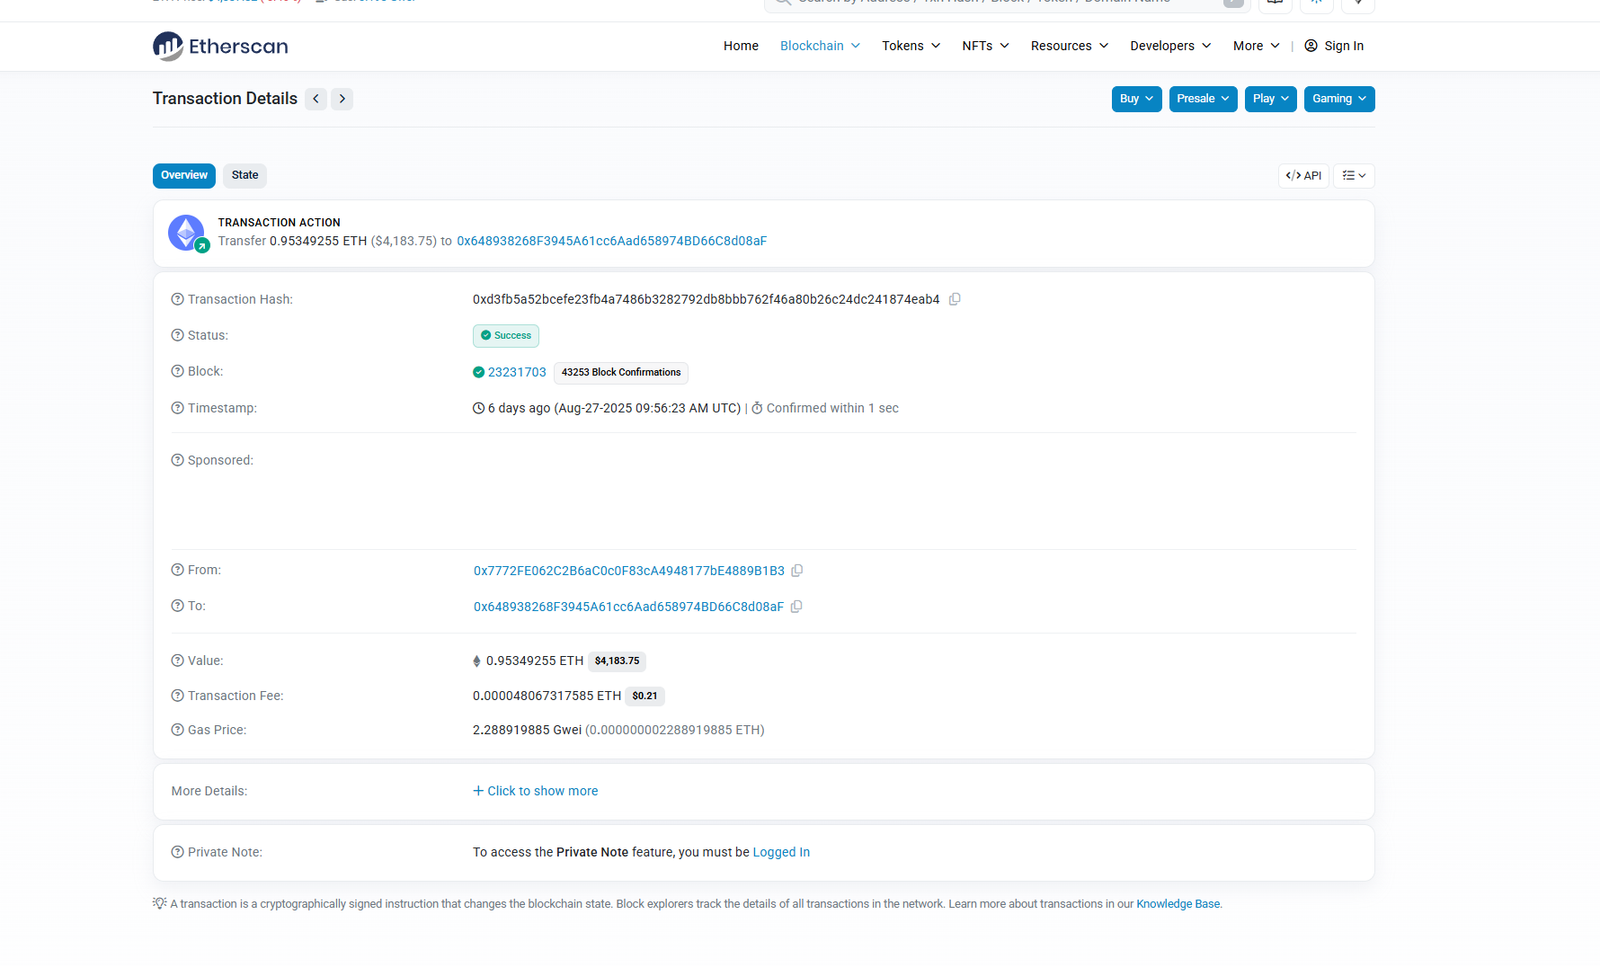1600x966 pixels.
Task: Click the Ether symbol beside Value amount
Action: tap(476, 661)
